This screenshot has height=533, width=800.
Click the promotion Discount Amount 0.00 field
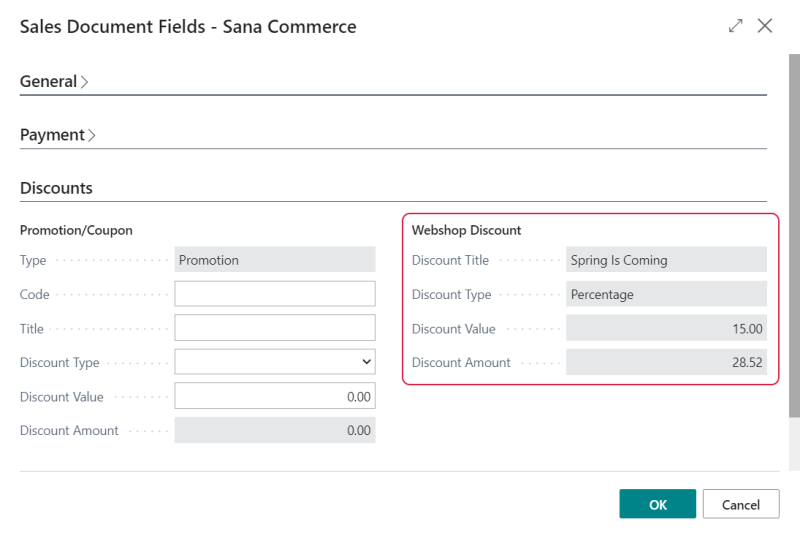point(275,430)
